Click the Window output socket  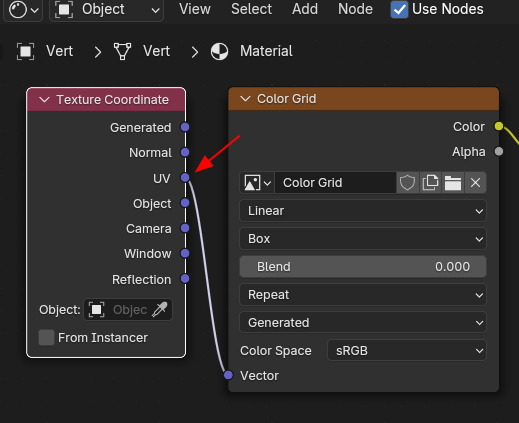[185, 253]
